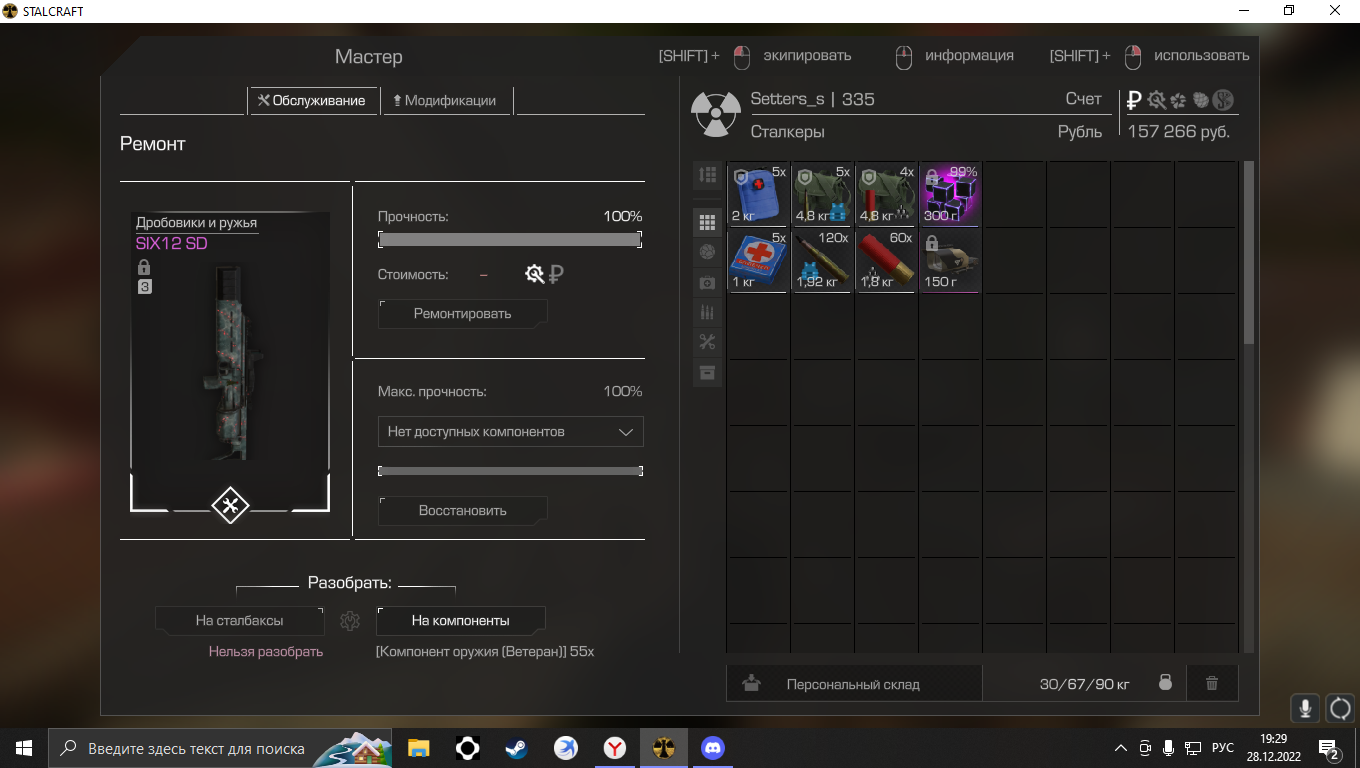Toggle the artifacts filter icon
Image resolution: width=1360 pixels, height=768 pixels.
pos(708,253)
